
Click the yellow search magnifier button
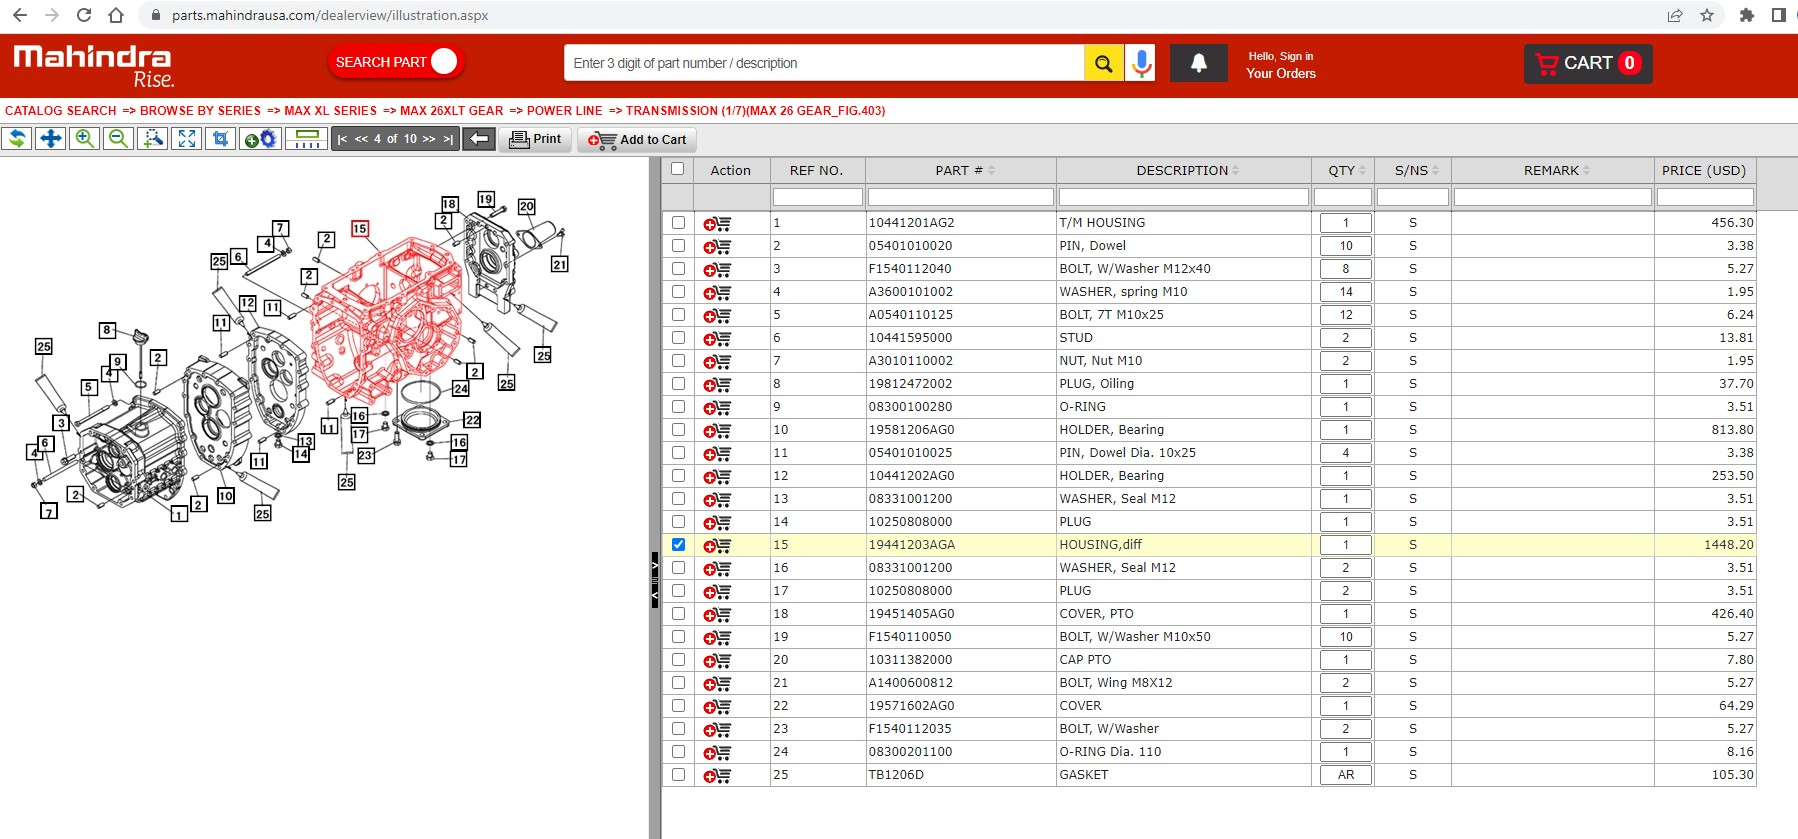pyautogui.click(x=1103, y=63)
